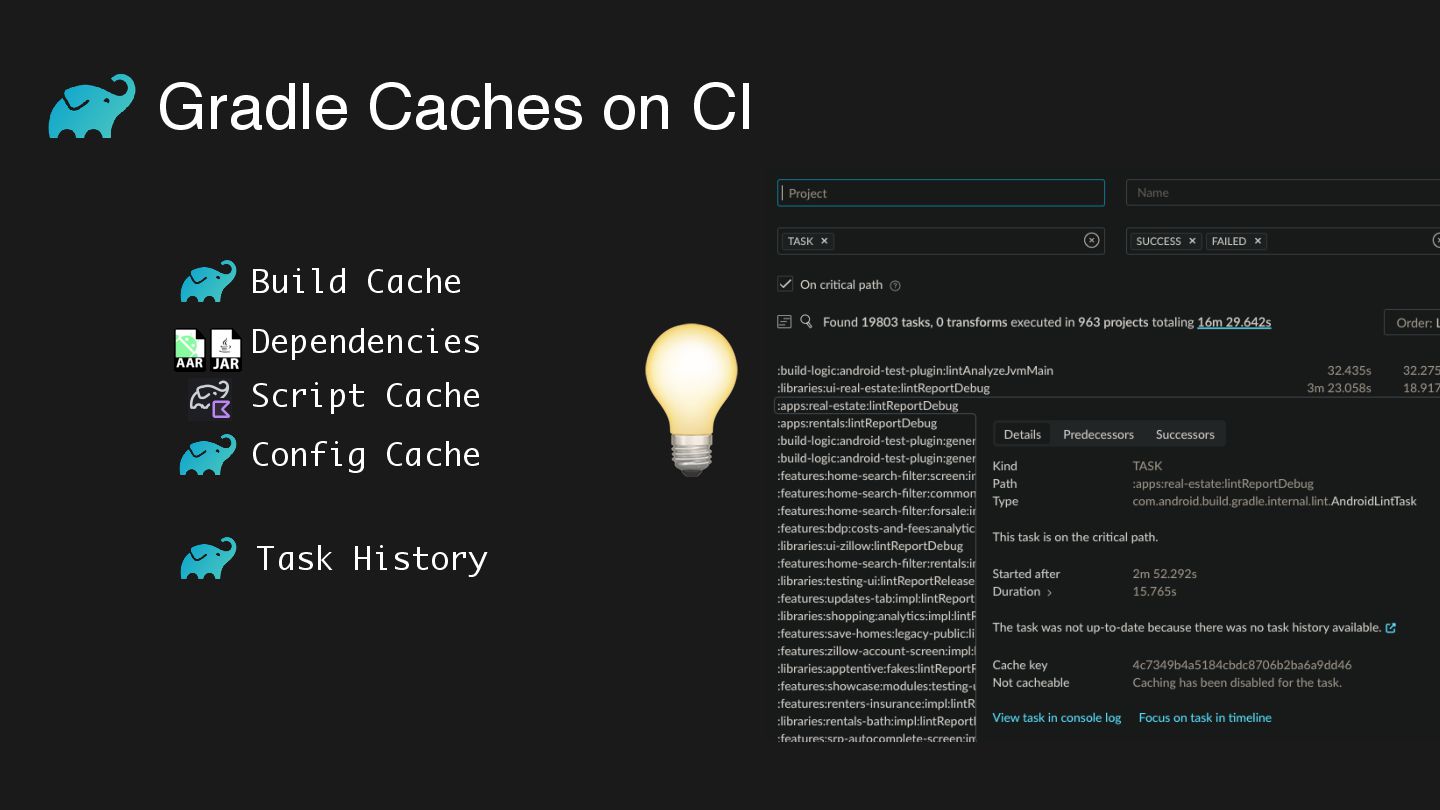Select the :features:home-search-filter:forsale row

(876, 511)
